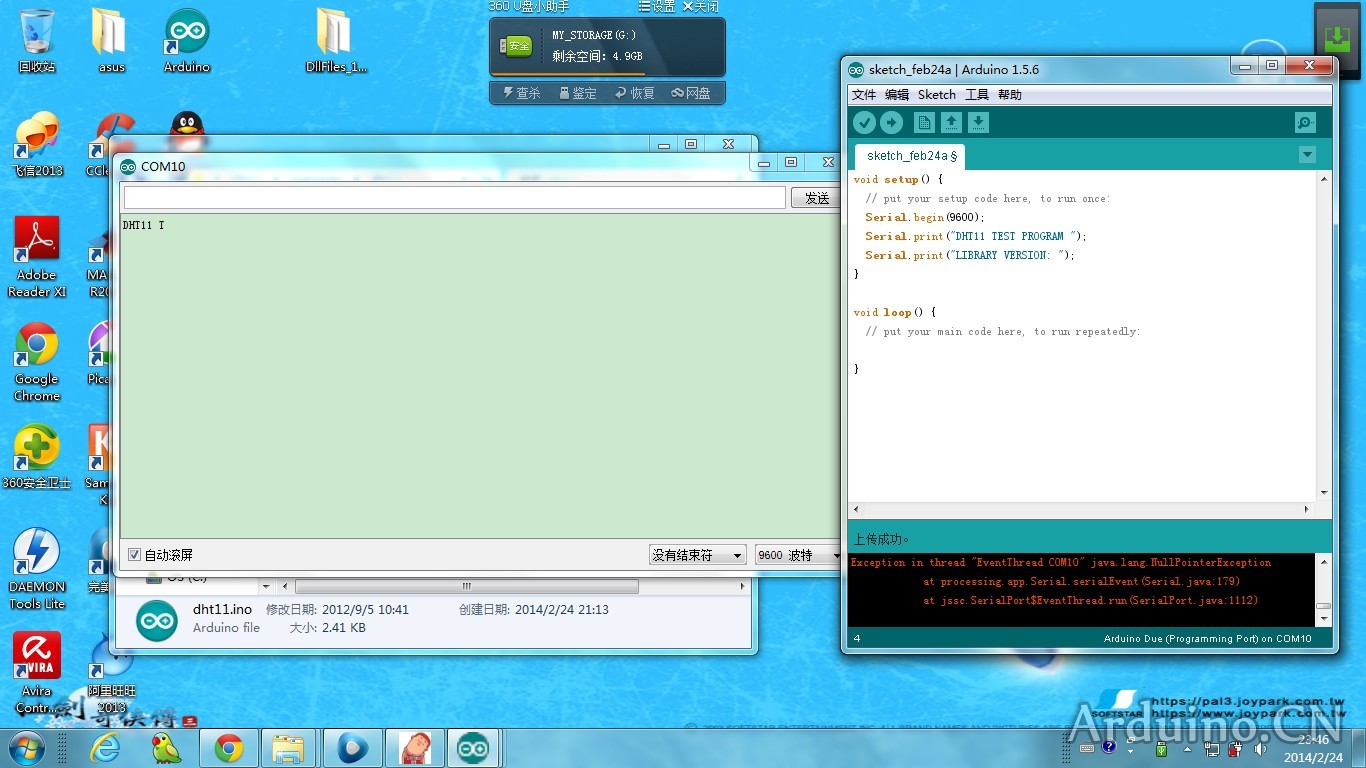The height and width of the screenshot is (768, 1366).
Task: Click the code editor vertical scrollbar up arrow
Action: pos(1324,179)
